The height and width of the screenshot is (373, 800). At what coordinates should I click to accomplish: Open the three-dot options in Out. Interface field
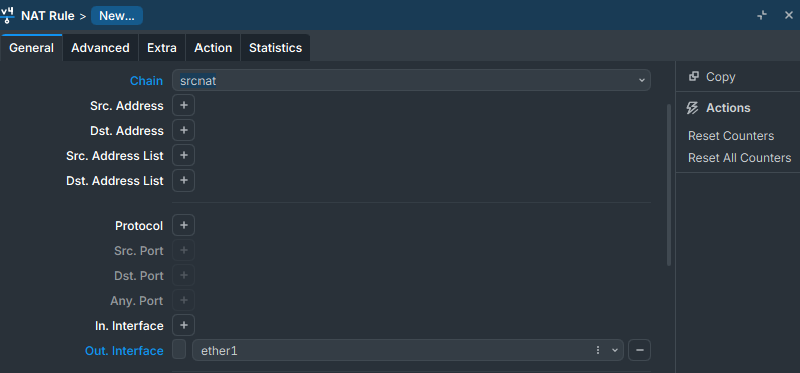pos(598,351)
